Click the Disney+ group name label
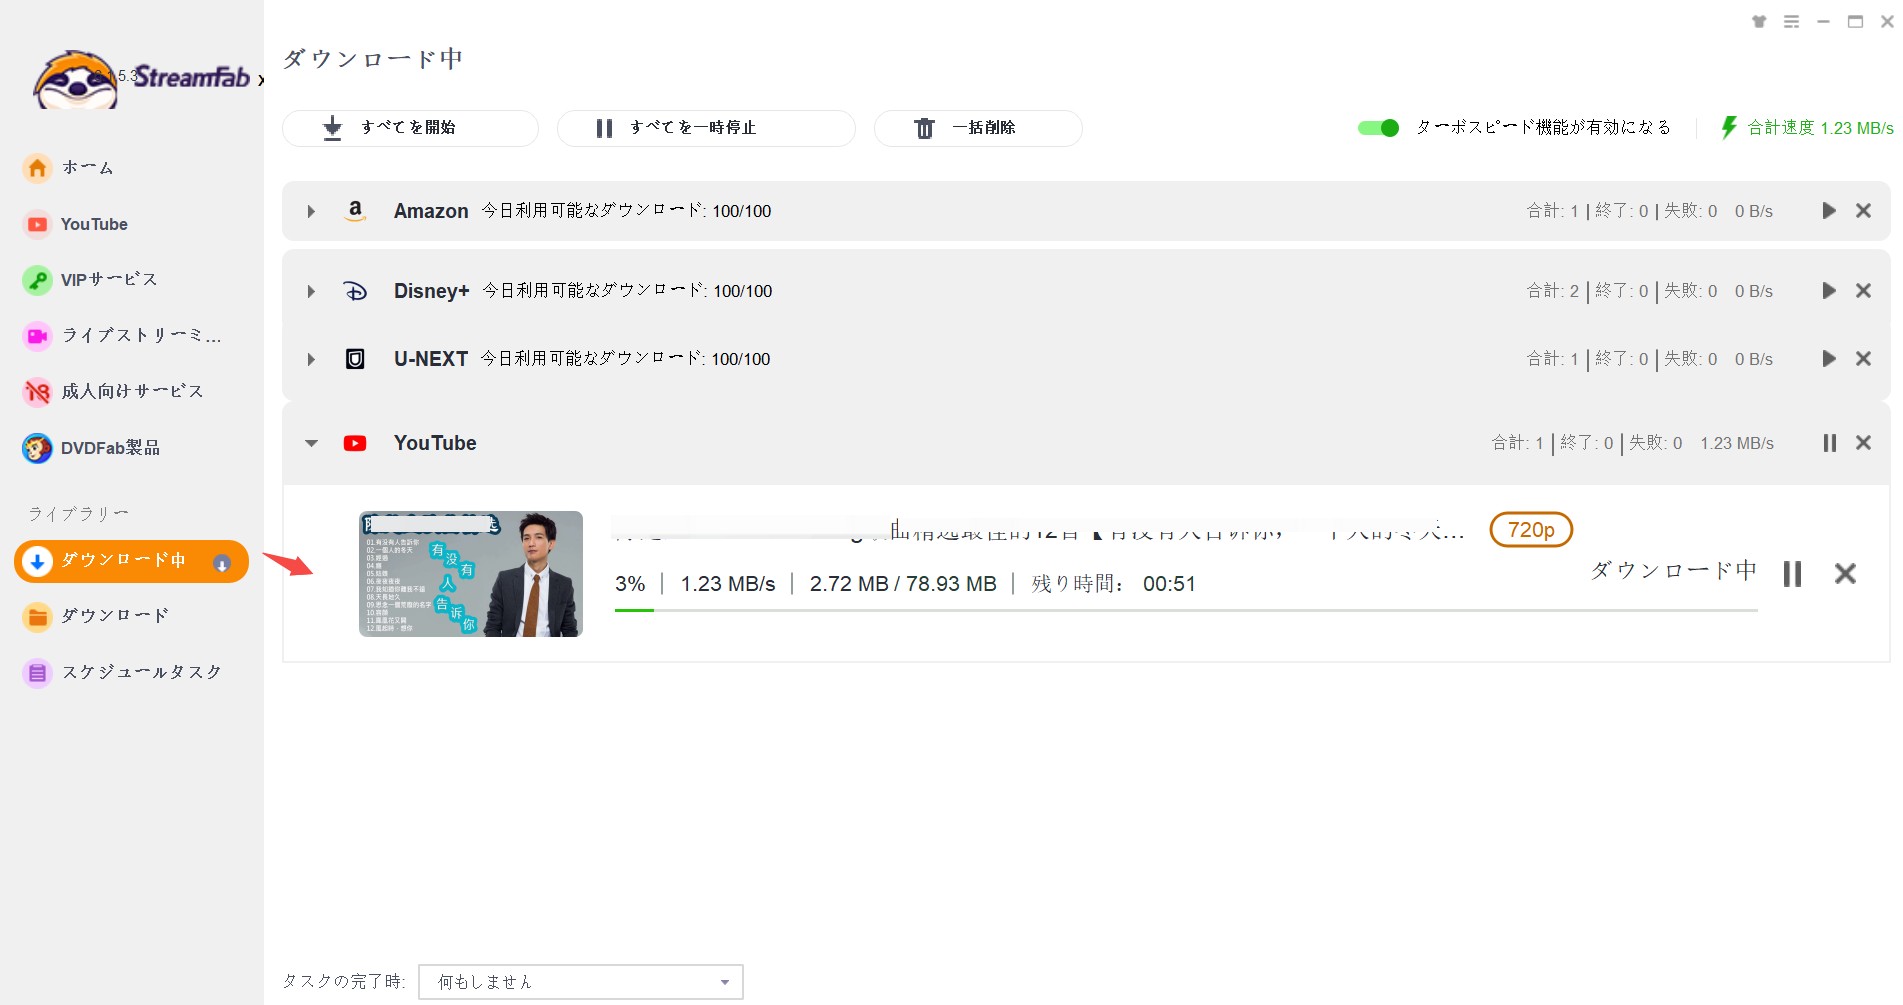Screen dimensions: 1903x1005 431,291
